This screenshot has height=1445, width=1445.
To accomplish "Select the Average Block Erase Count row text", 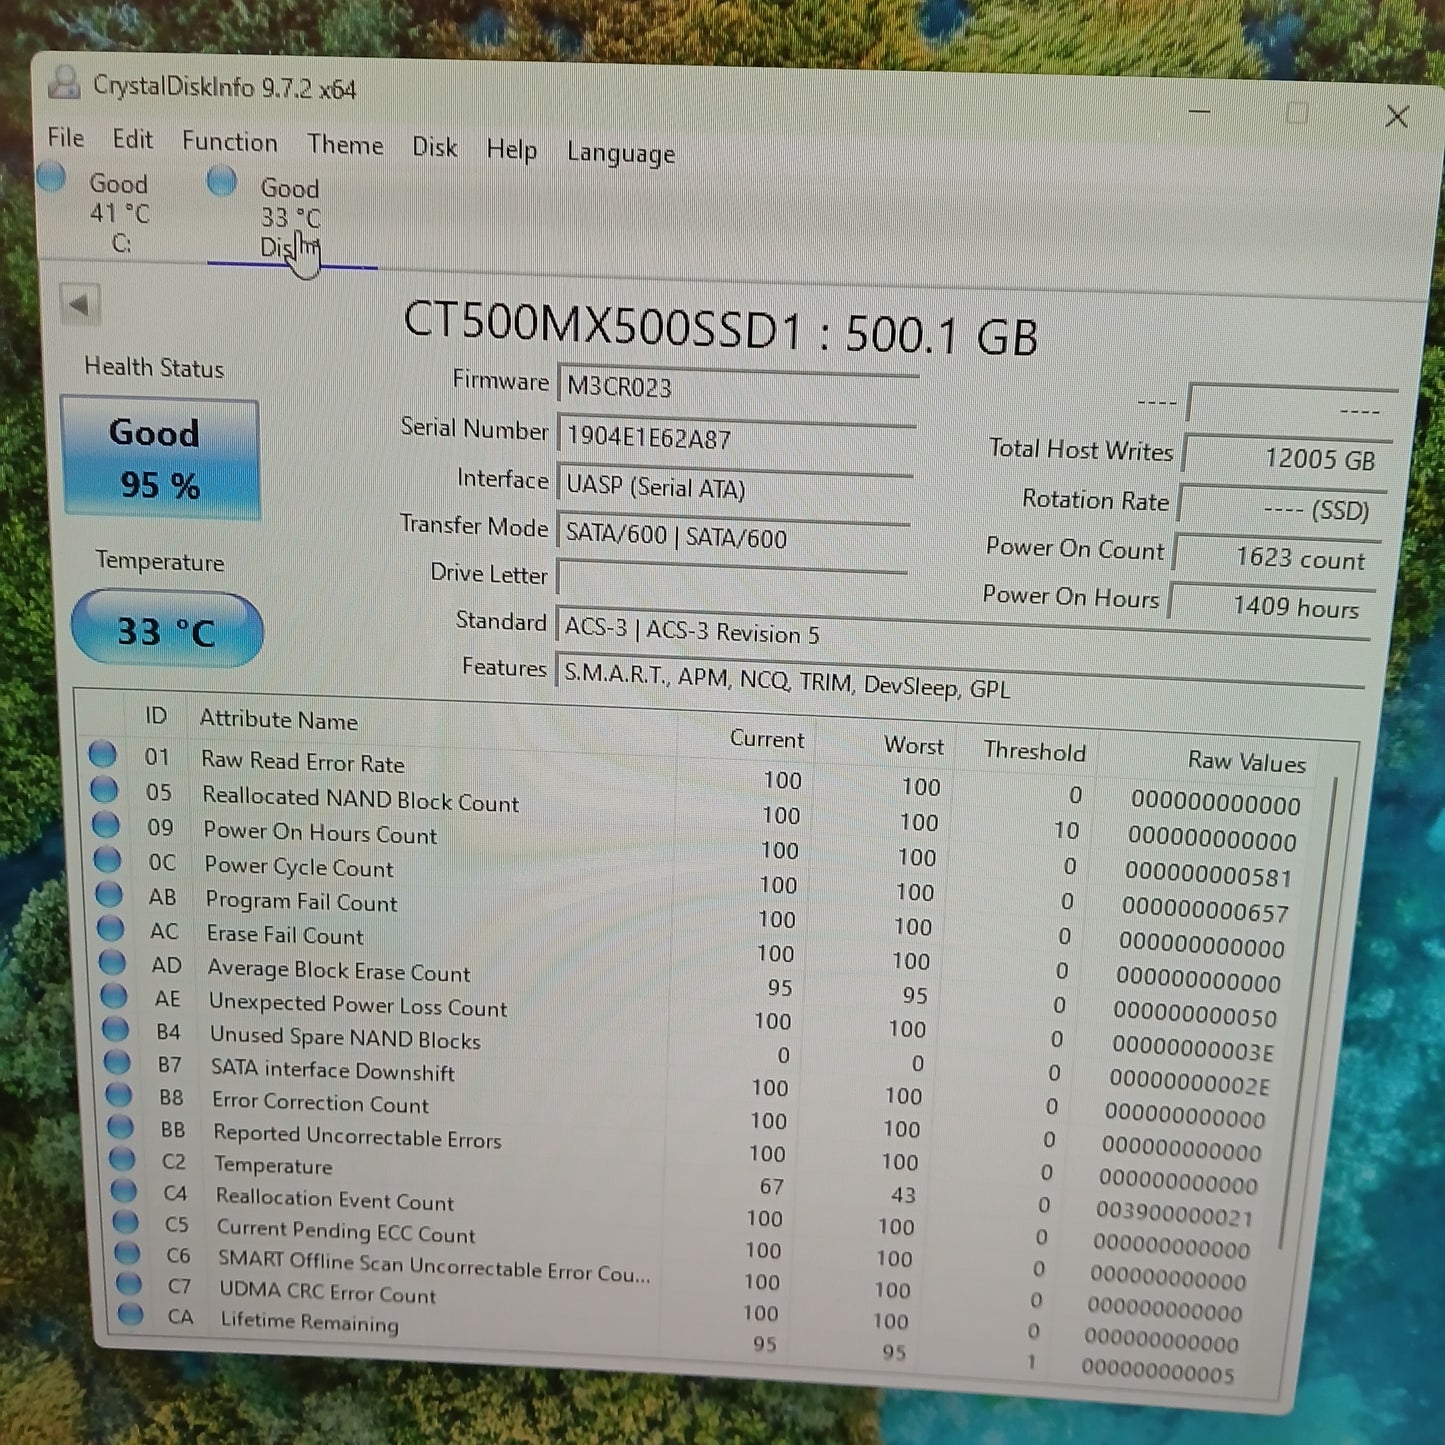I will (339, 970).
